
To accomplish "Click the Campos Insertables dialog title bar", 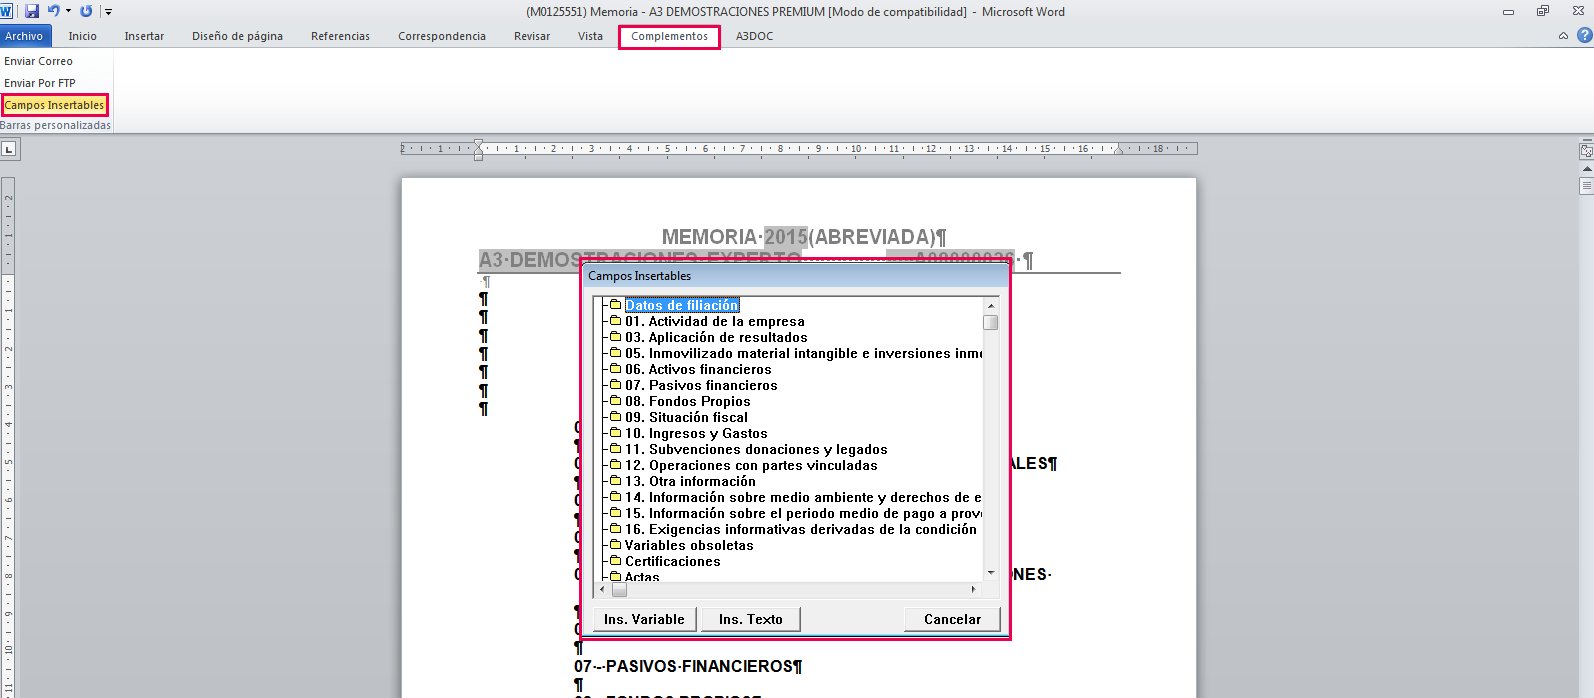I will coord(796,276).
